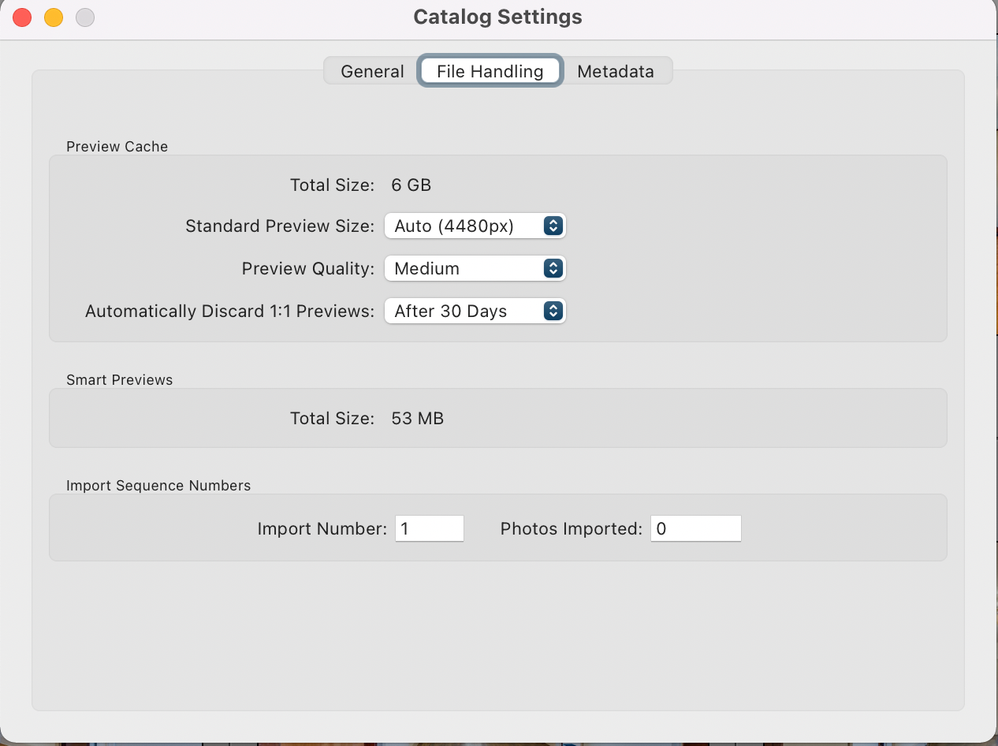998x746 pixels.
Task: Click the Smart Previews 53 MB value
Action: 417,418
